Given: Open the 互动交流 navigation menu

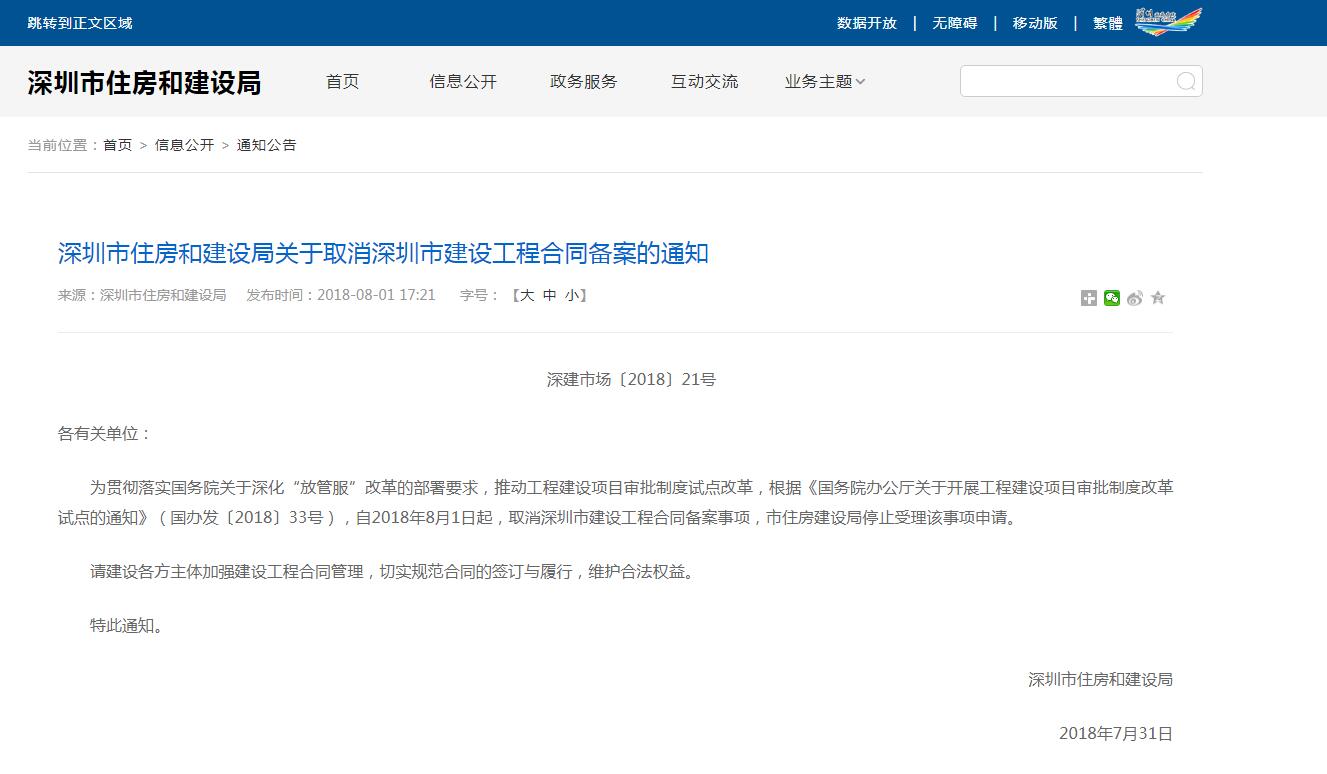Looking at the screenshot, I should (x=704, y=81).
